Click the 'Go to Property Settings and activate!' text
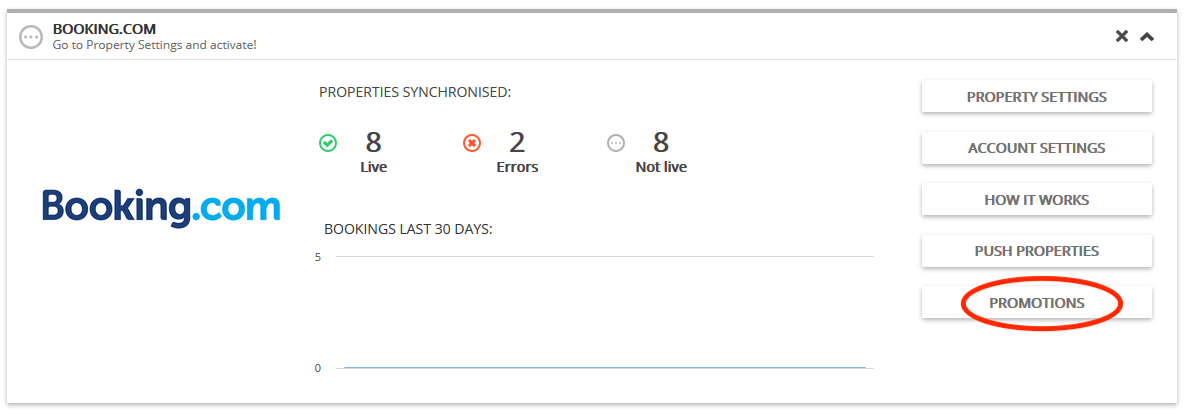The width and height of the screenshot is (1190, 414). [x=154, y=45]
